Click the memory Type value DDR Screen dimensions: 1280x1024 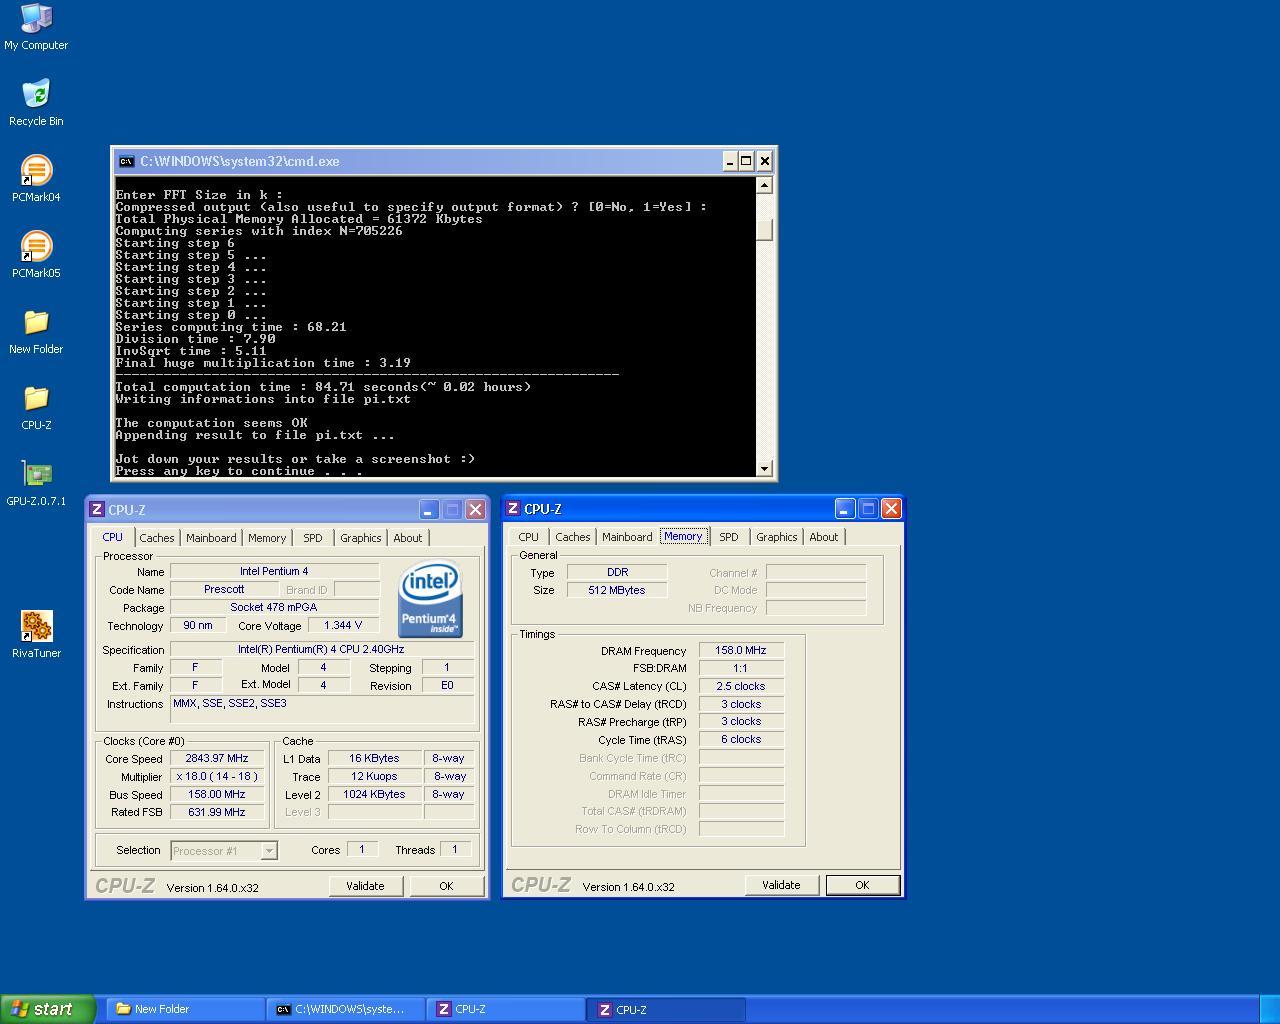click(617, 572)
